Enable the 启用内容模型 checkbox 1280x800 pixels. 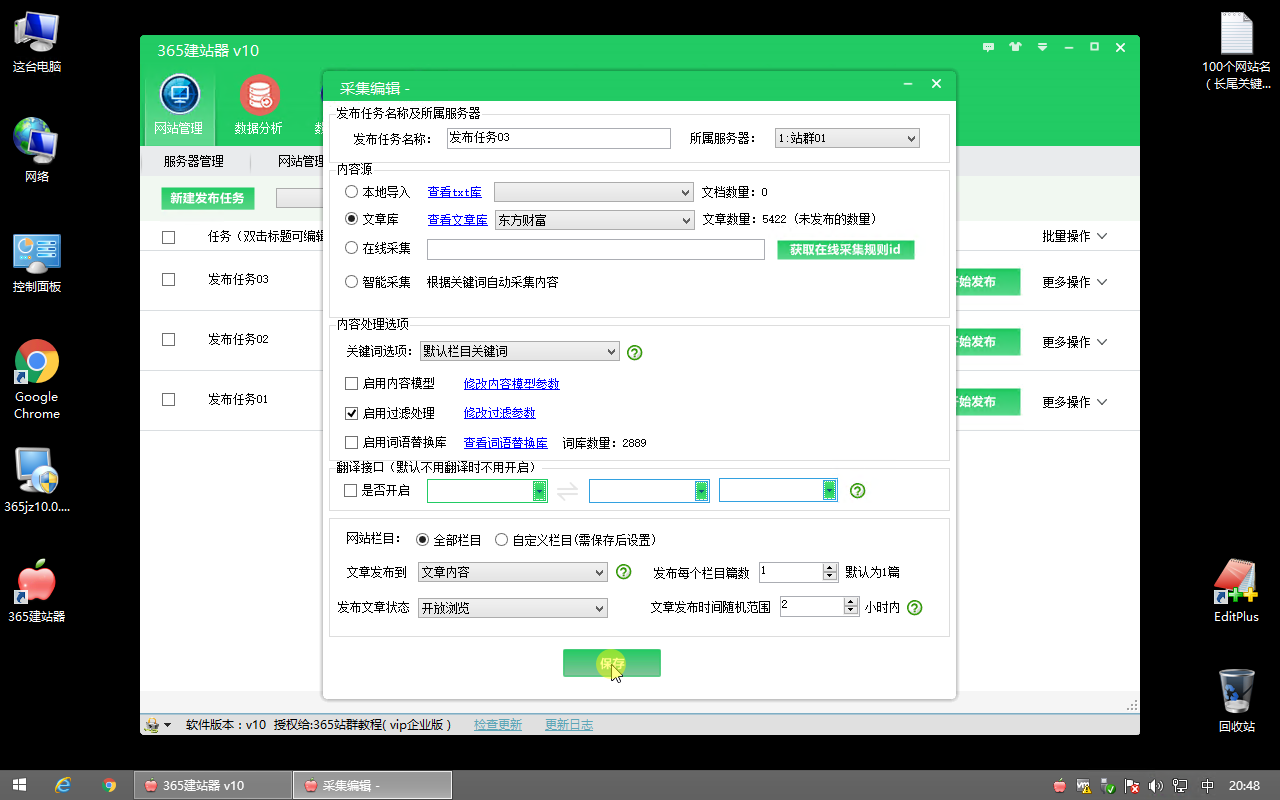click(351, 384)
